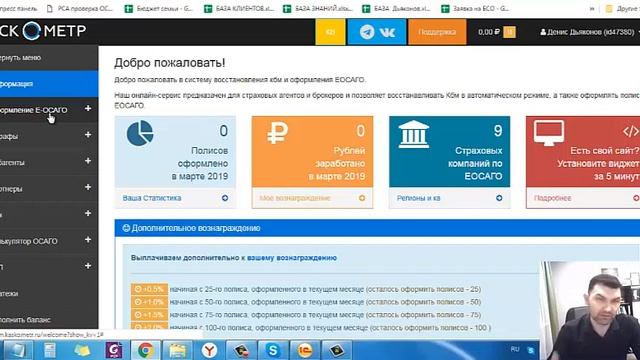Open the Регионы и кв link
640x360 pixels.
coord(418,198)
